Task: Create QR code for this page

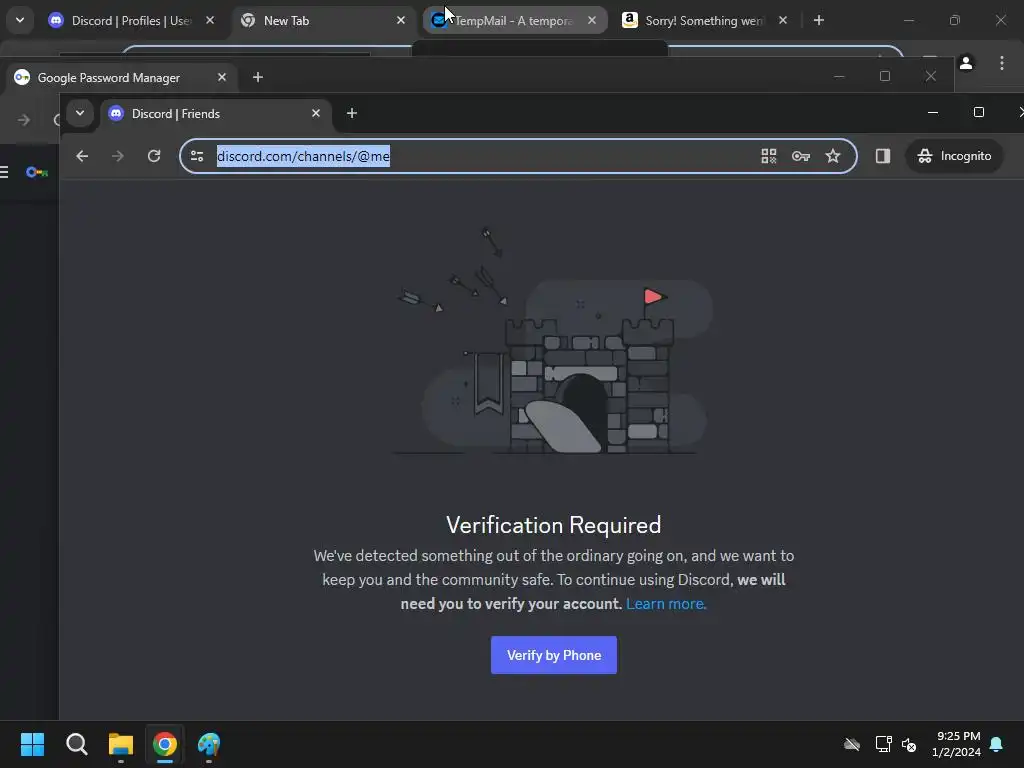Action: coord(769,156)
